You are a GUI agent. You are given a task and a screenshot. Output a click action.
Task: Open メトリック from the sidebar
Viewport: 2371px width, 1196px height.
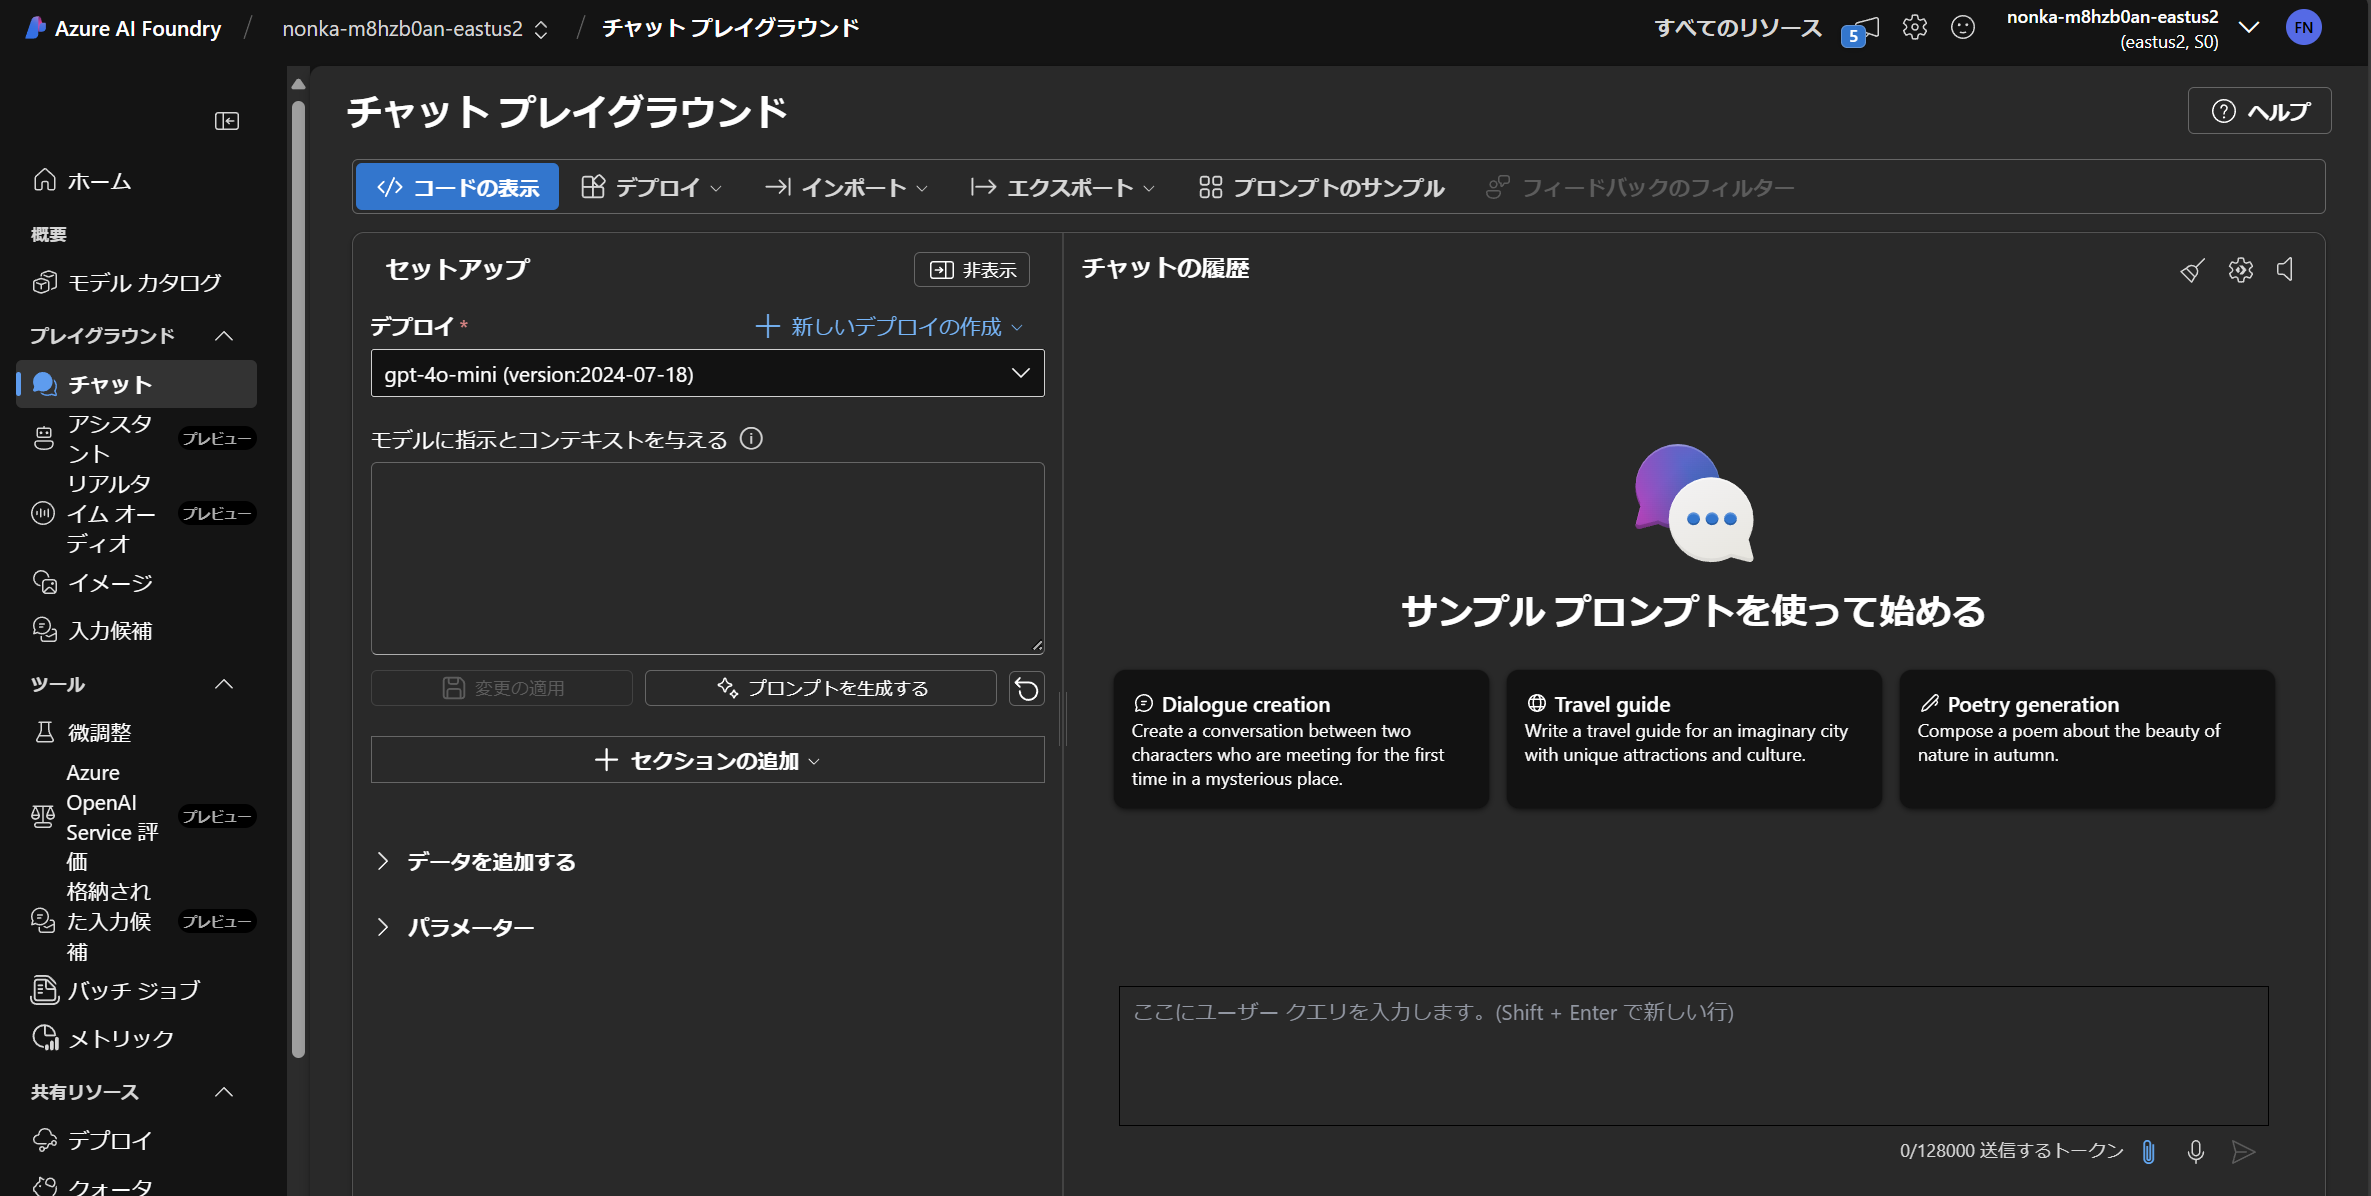(44, 1038)
